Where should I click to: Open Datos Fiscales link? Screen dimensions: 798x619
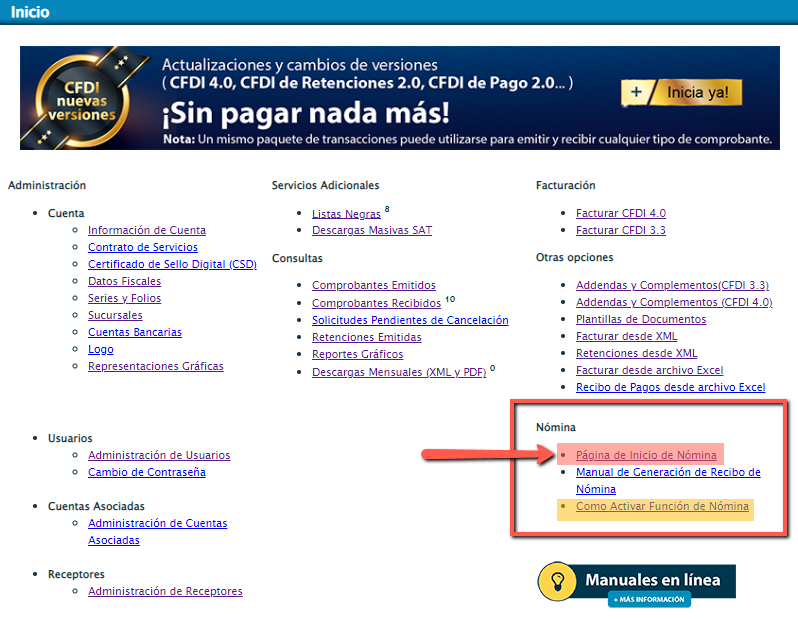[x=124, y=281]
